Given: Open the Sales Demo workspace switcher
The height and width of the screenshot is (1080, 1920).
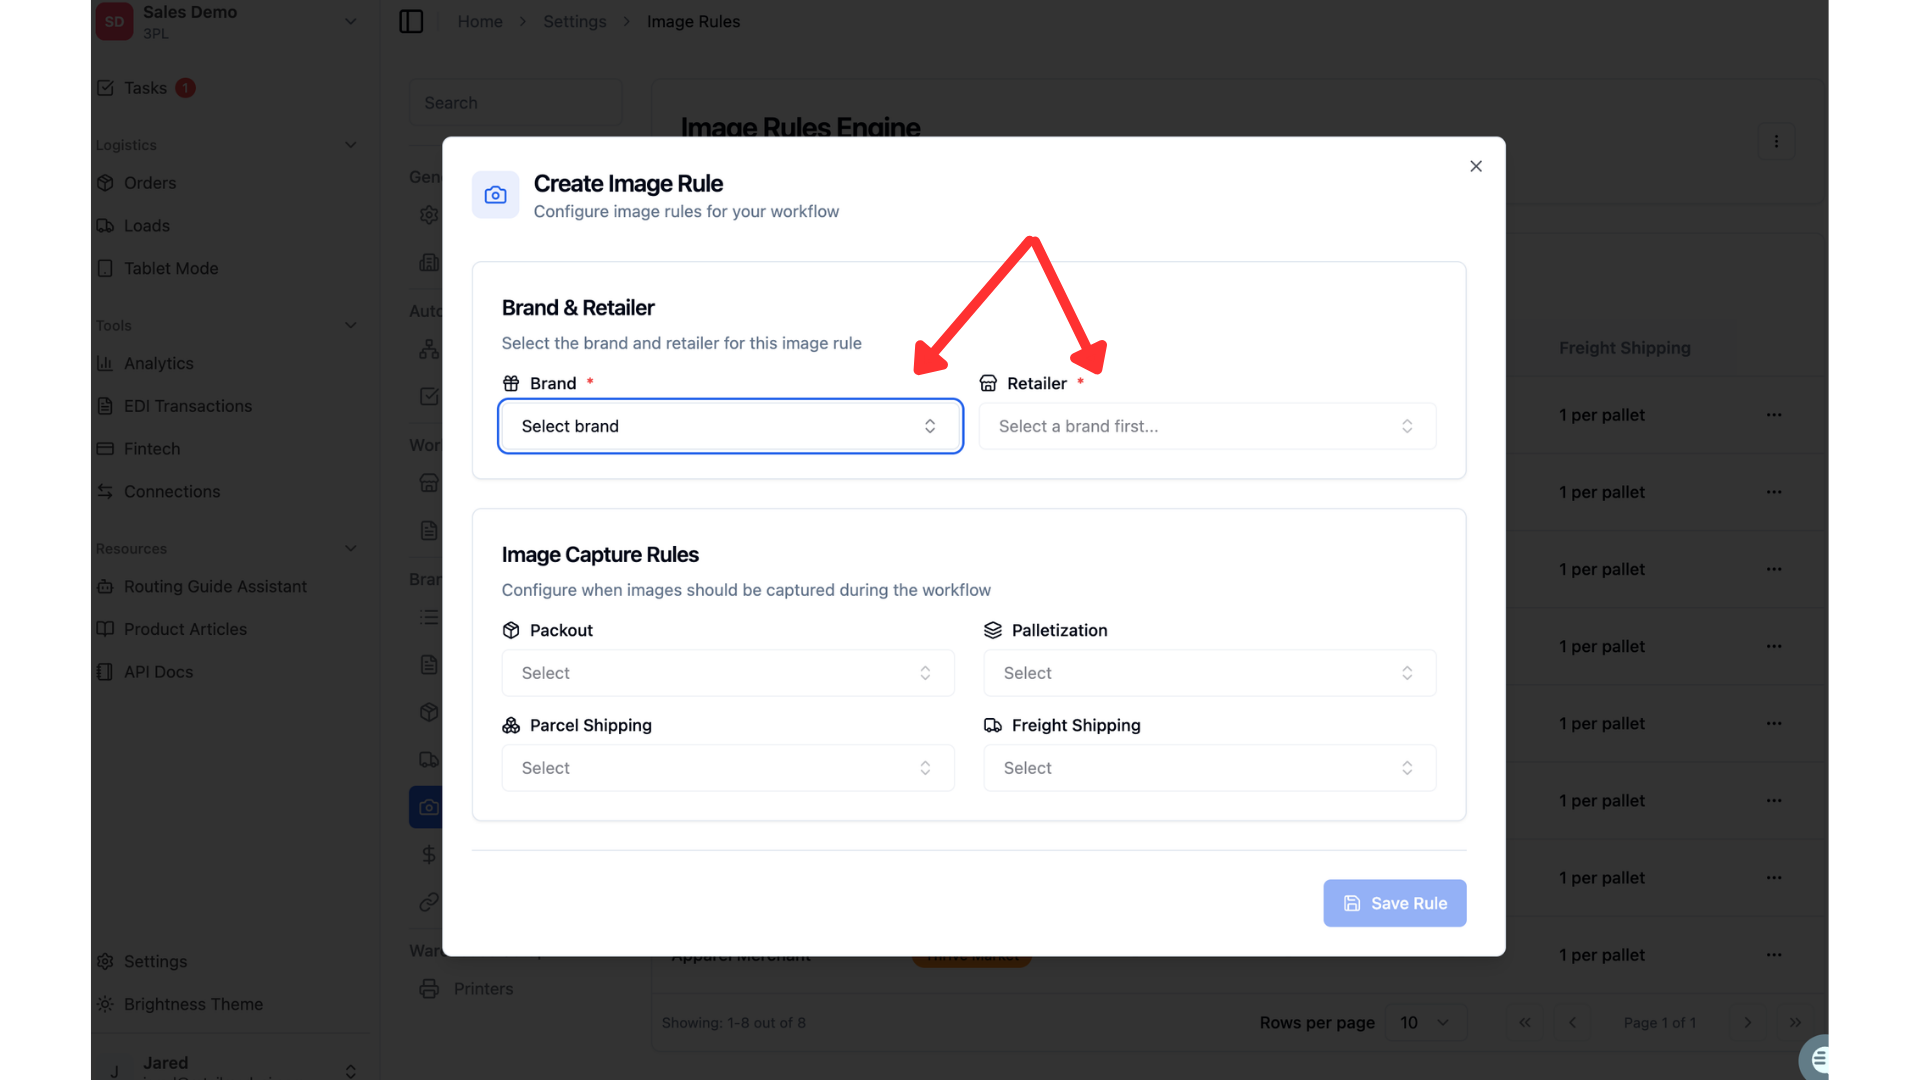Looking at the screenshot, I should (x=228, y=21).
